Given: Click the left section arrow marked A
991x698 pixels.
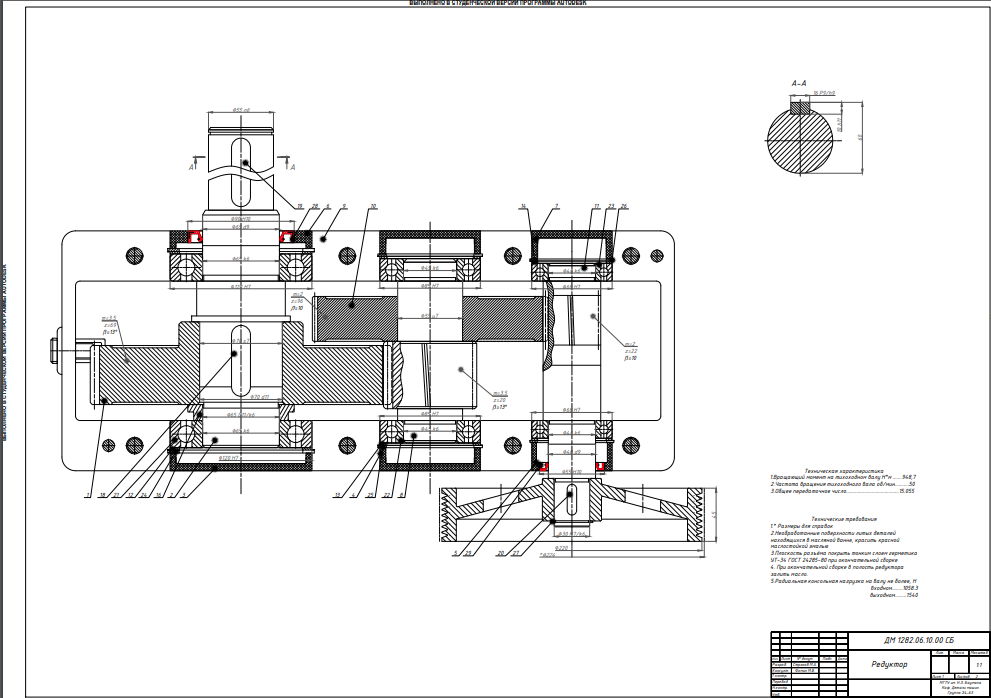Looking at the screenshot, I should coord(191,168).
